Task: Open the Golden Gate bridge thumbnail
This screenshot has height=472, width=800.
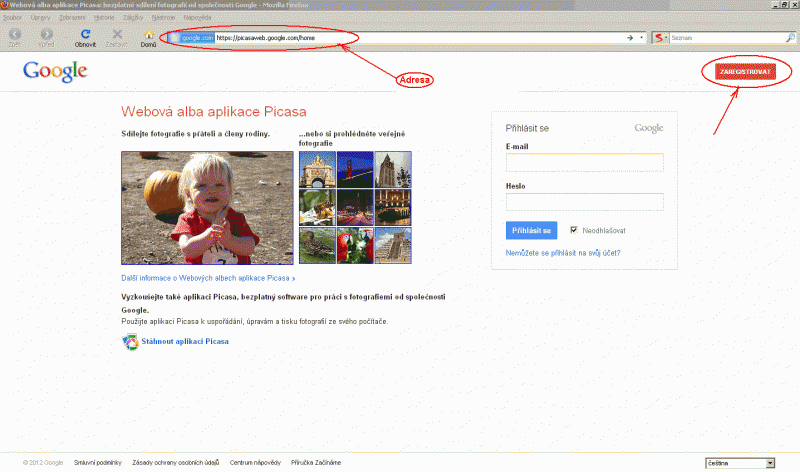Action: click(355, 169)
